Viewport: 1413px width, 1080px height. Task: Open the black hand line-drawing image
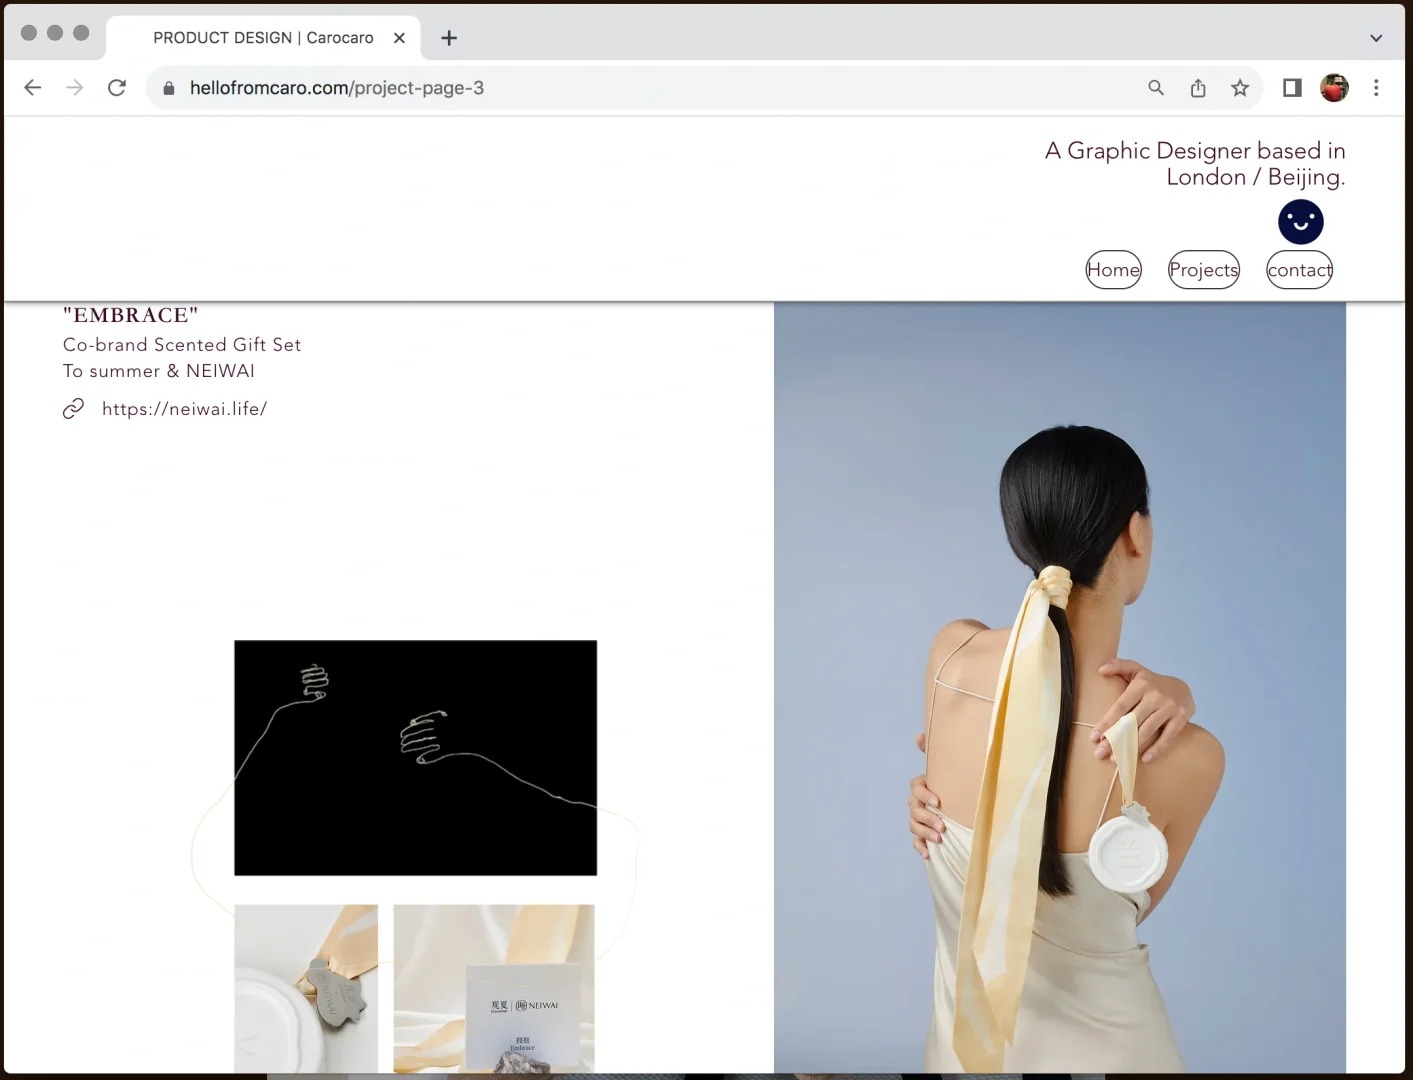click(416, 758)
